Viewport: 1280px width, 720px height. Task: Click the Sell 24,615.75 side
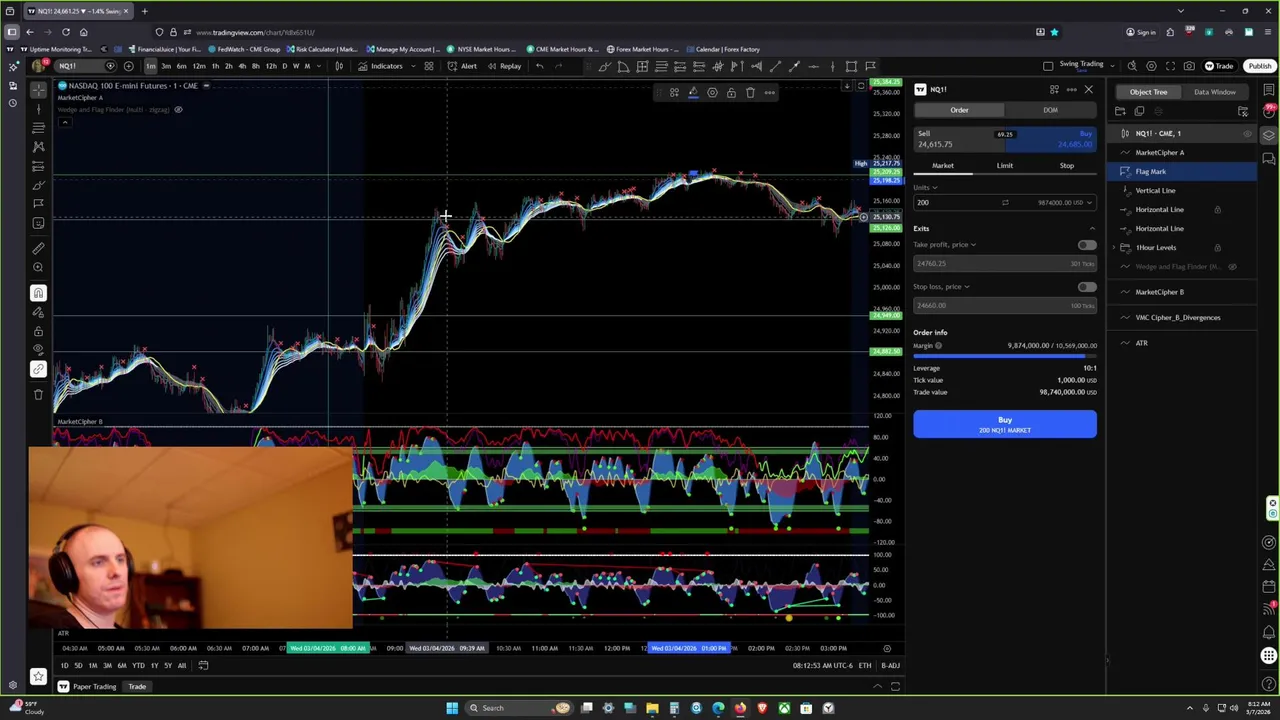tap(958, 139)
